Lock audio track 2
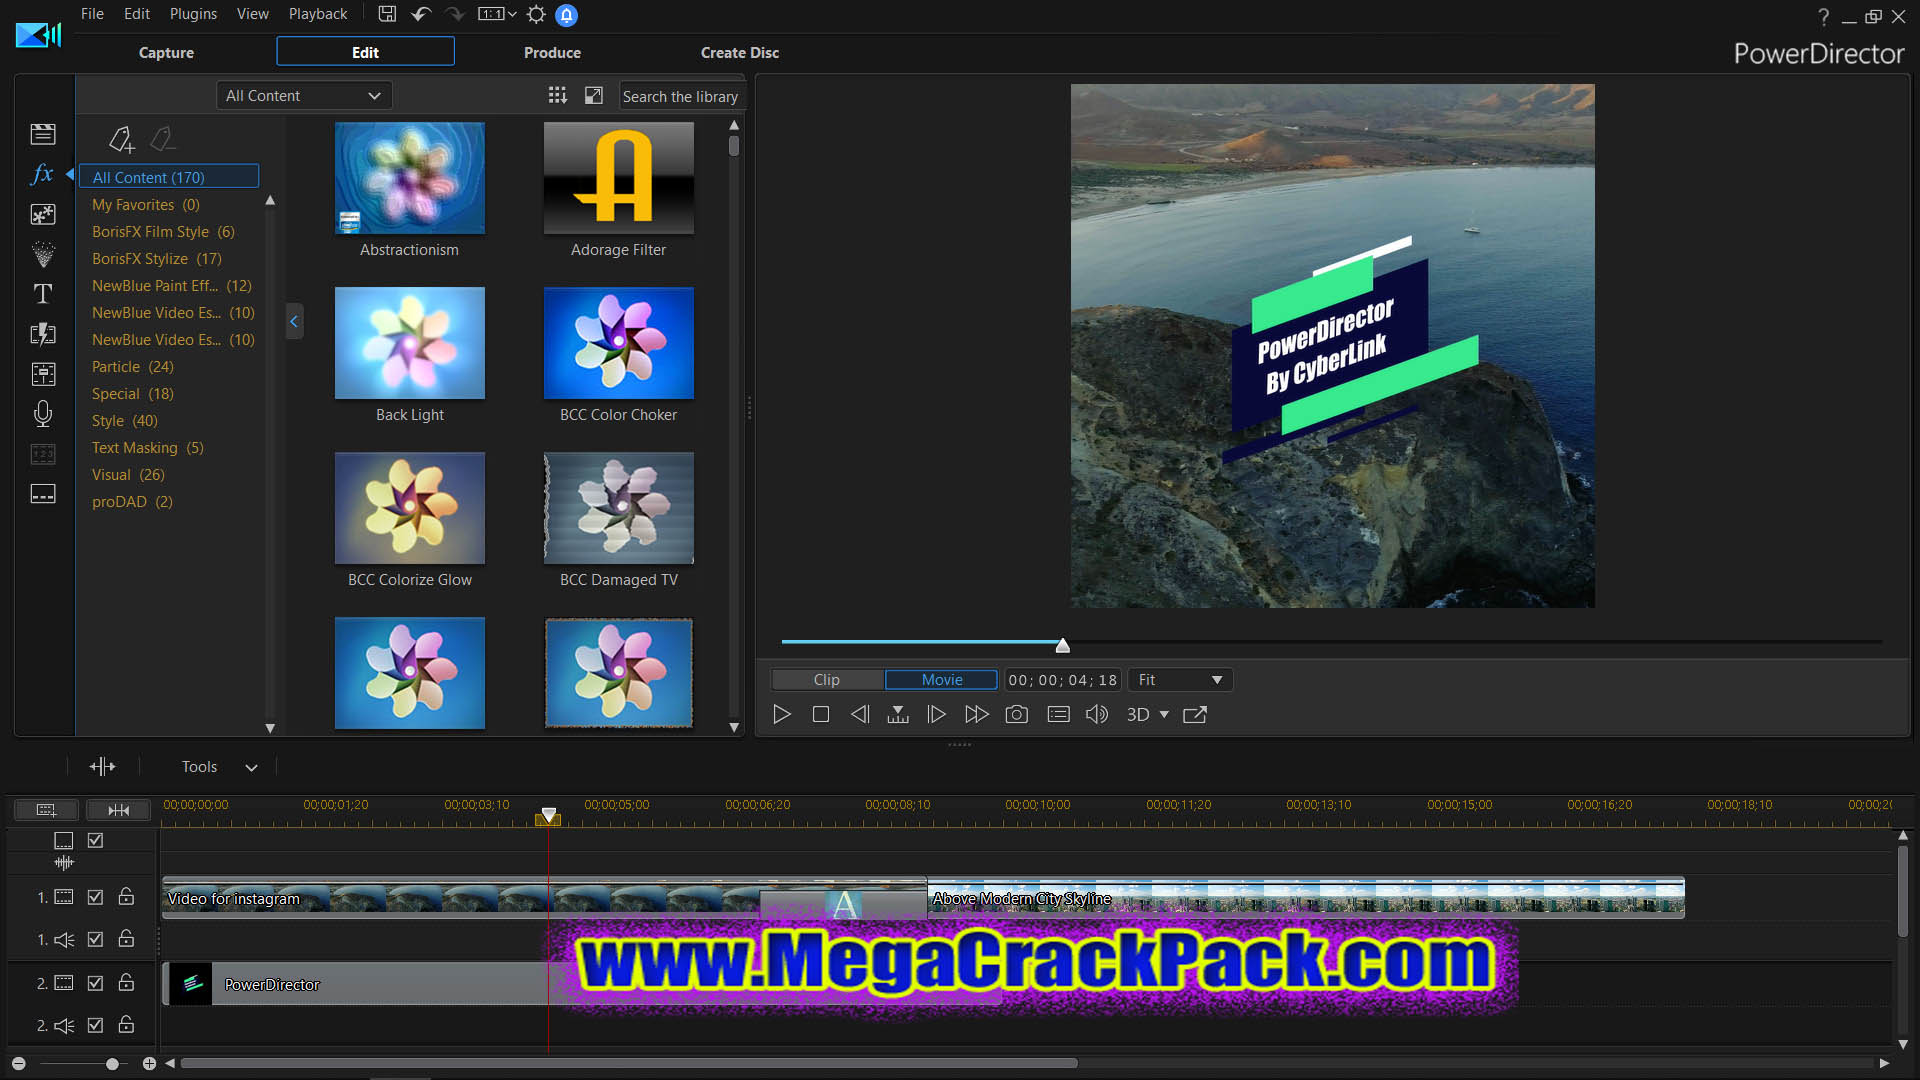 [x=126, y=1024]
